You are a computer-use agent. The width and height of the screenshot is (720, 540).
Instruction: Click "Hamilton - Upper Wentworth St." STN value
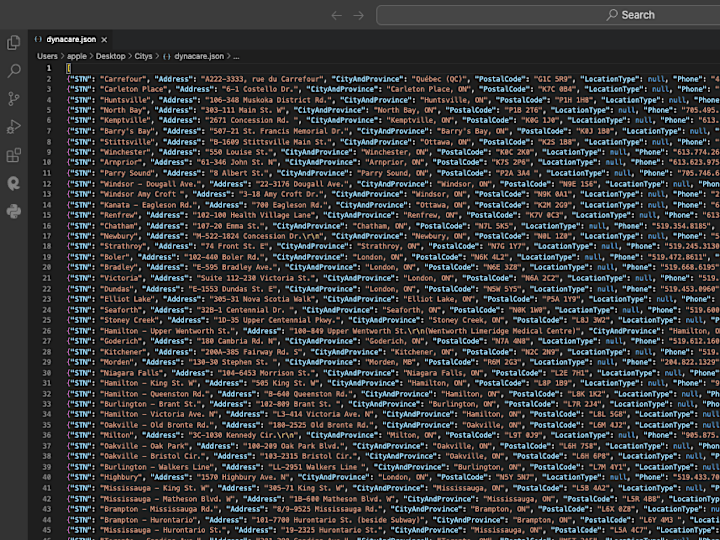tap(168, 331)
